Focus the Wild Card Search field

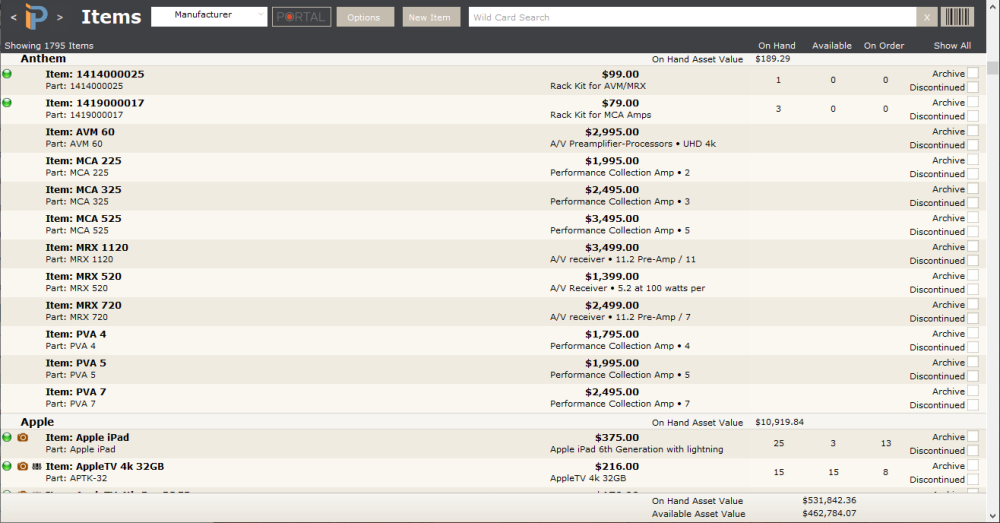pyautogui.click(x=692, y=17)
